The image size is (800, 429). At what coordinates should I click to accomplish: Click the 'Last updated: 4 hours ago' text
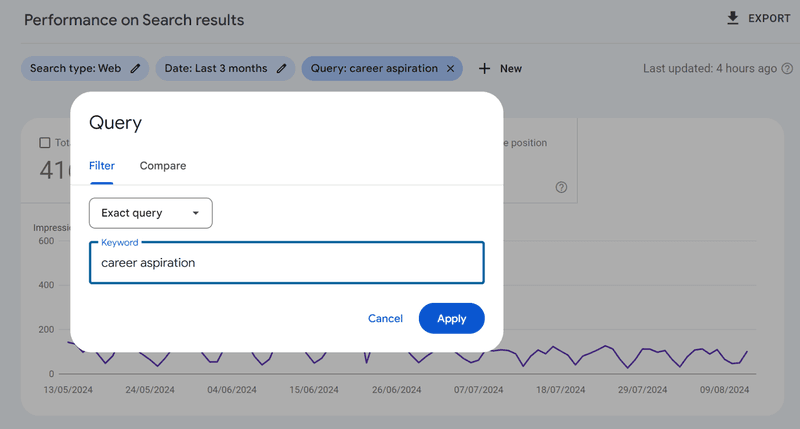(710, 68)
